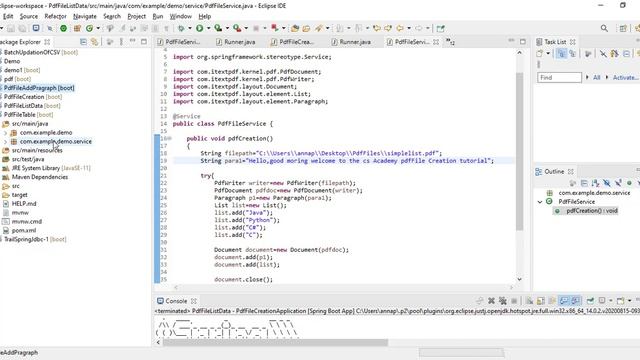Click the Open Type folder icon

coord(295,28)
